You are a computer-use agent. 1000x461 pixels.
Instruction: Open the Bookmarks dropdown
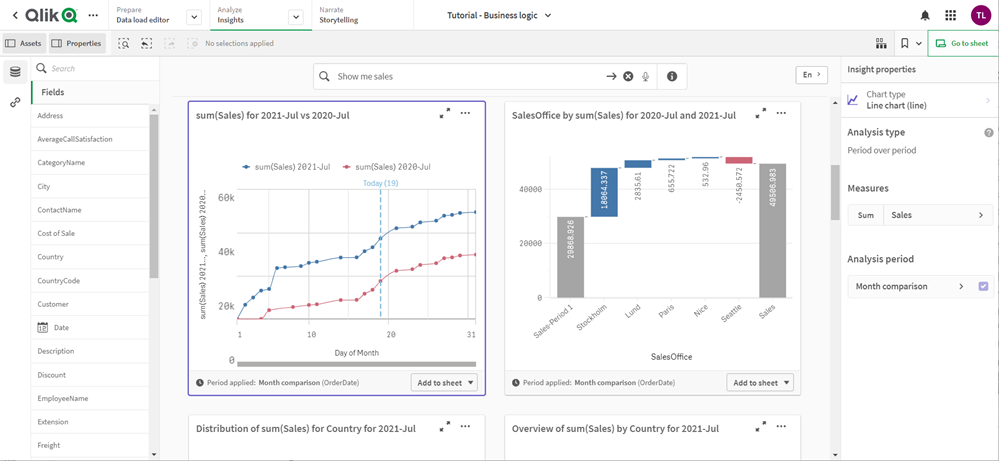910,44
